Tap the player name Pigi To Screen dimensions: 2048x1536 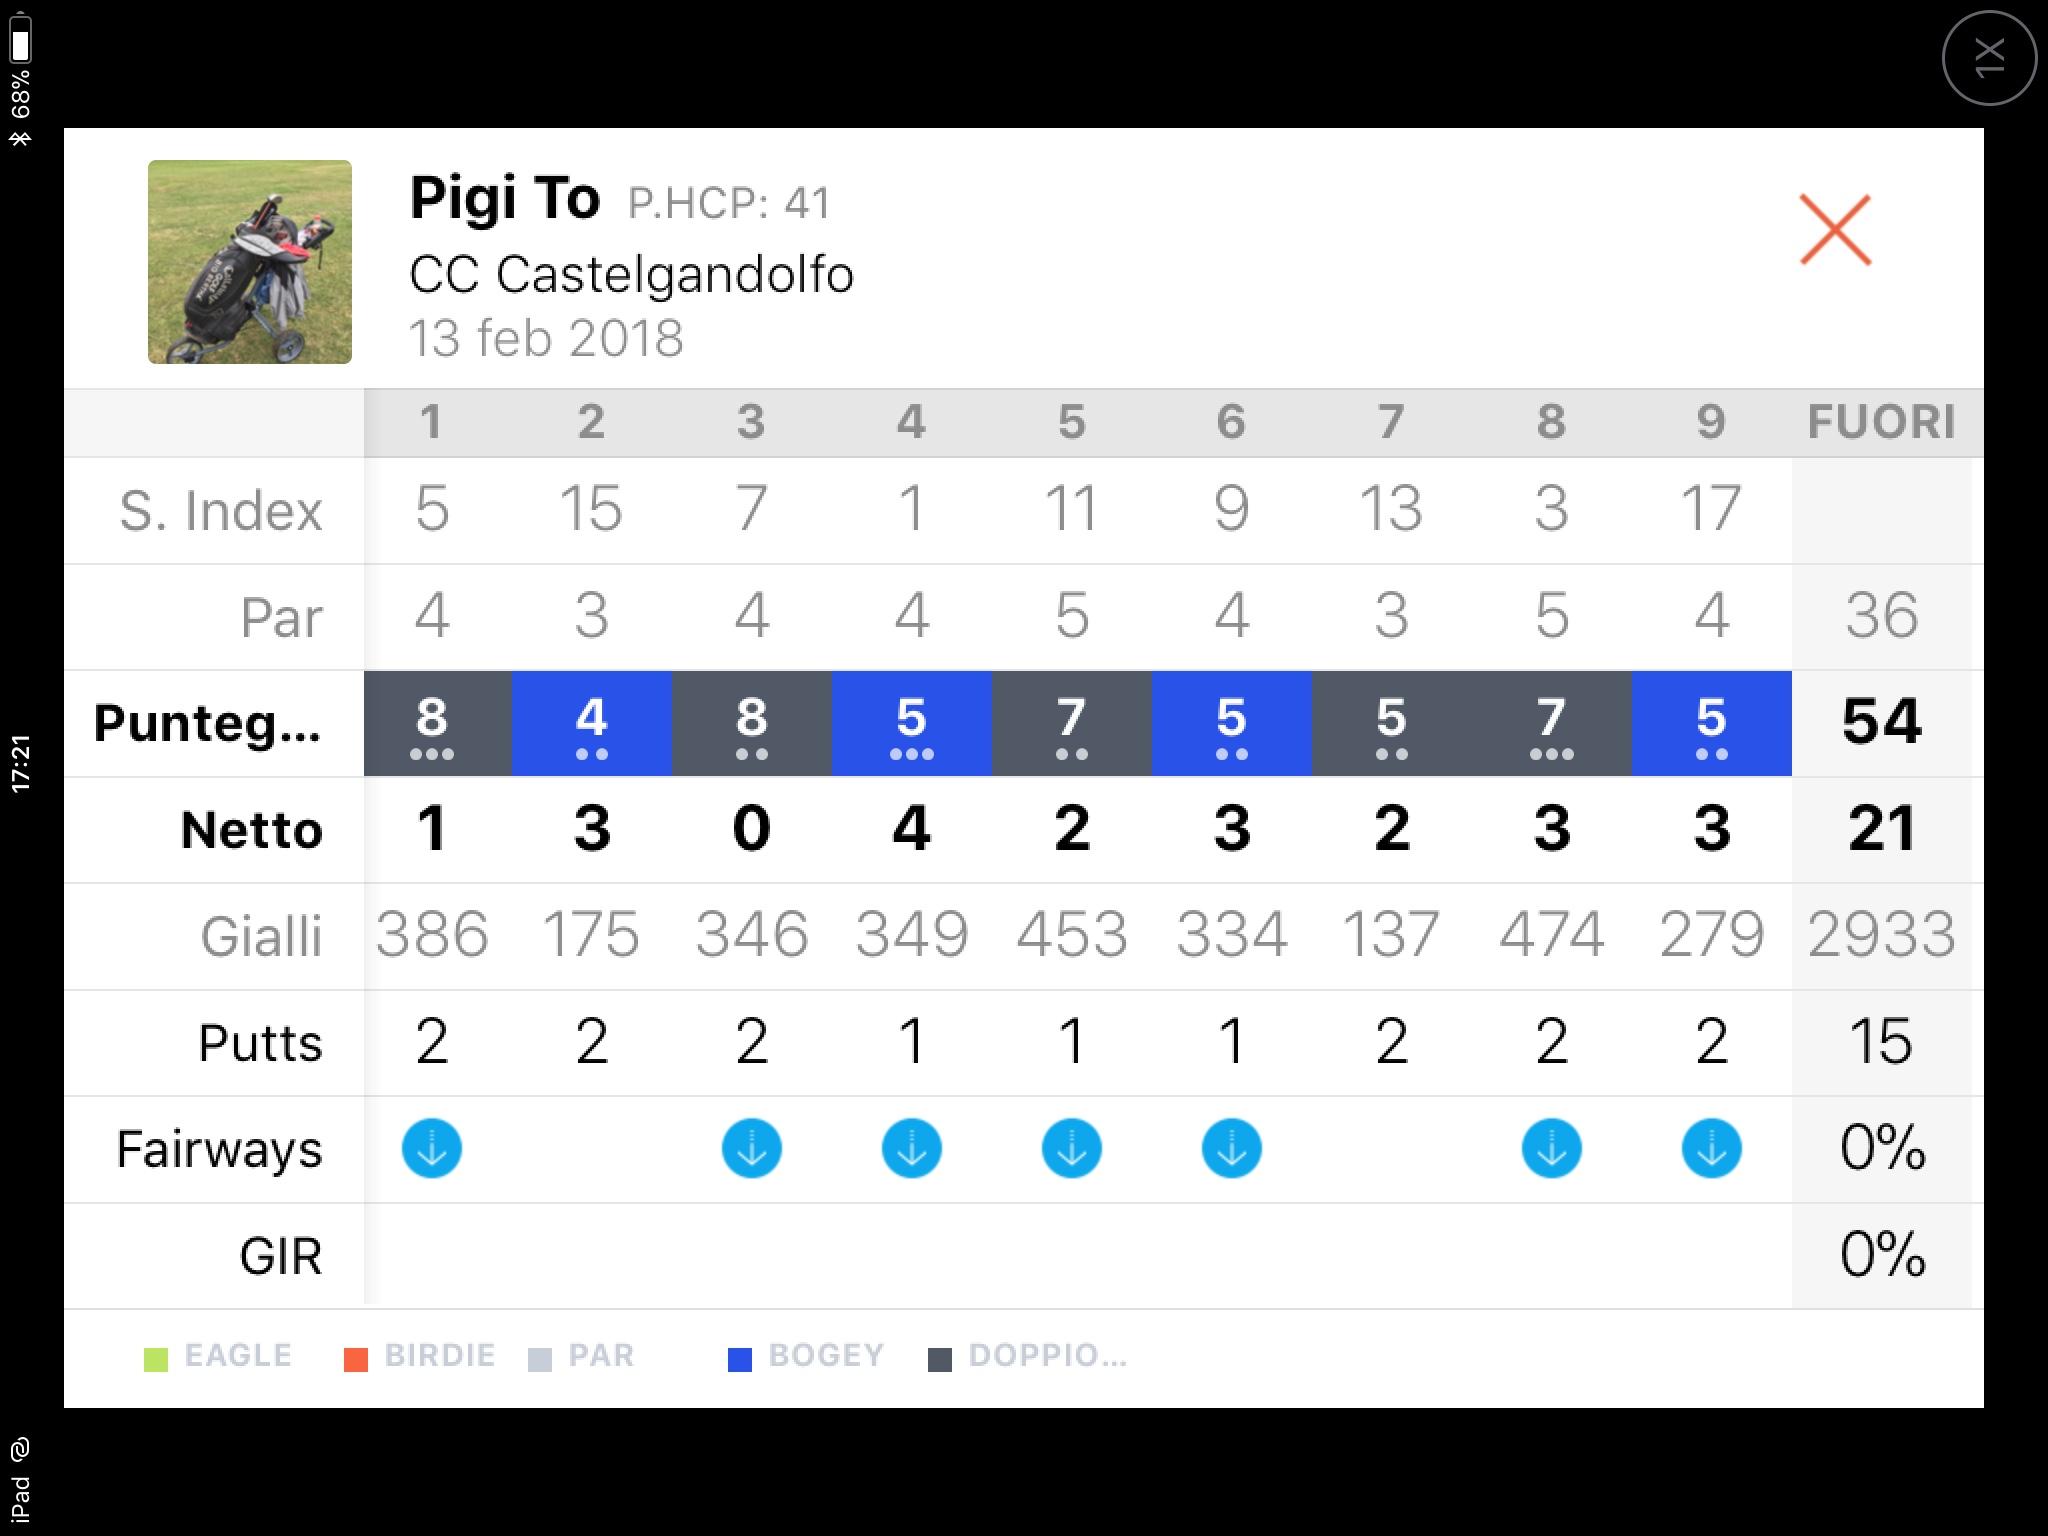pyautogui.click(x=505, y=199)
